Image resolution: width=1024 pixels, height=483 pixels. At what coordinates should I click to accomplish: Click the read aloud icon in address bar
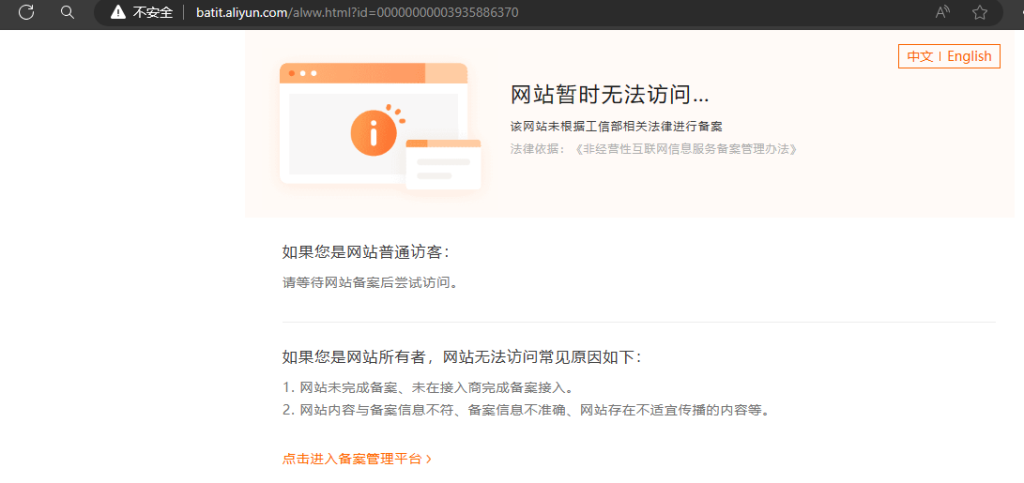(x=942, y=12)
